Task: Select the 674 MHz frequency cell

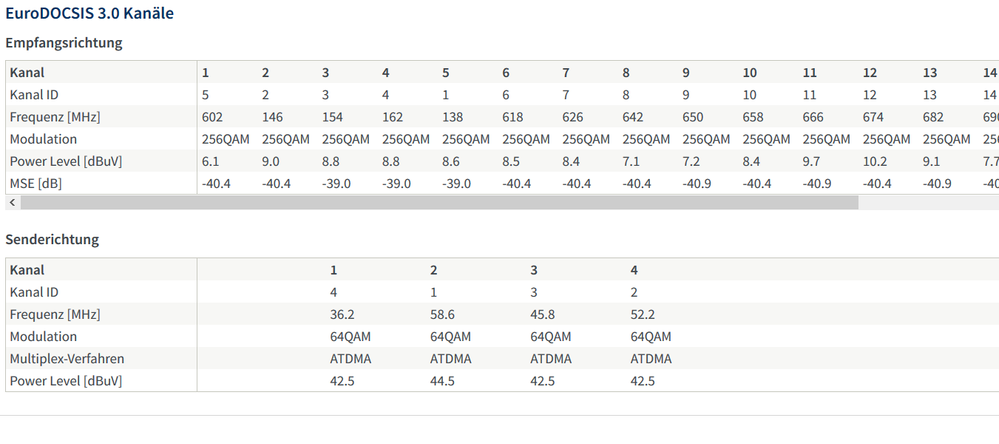Action: point(874,117)
